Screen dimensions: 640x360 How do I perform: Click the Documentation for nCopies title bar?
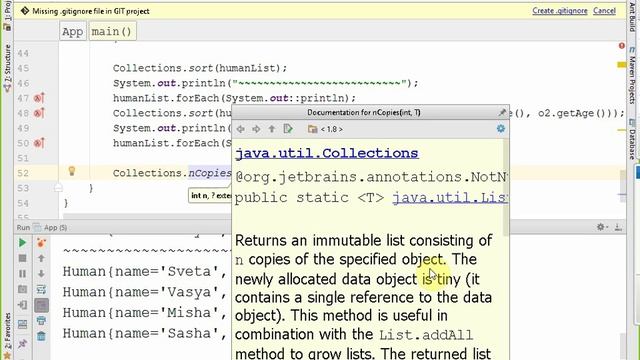[364, 112]
